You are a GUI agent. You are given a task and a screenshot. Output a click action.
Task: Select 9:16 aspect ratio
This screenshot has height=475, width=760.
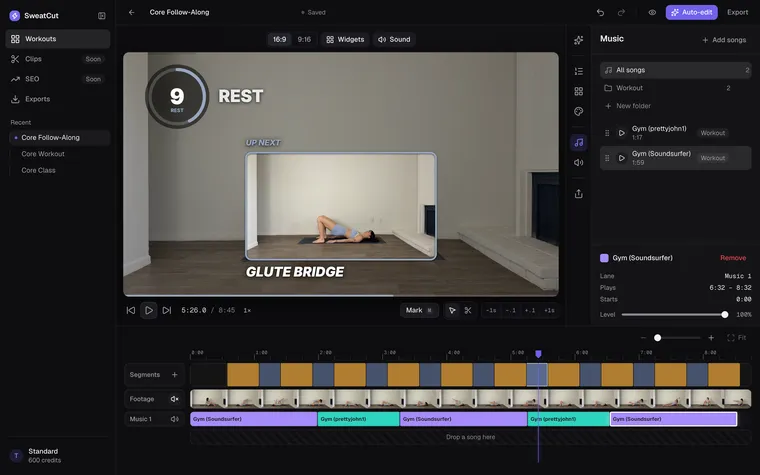coord(304,40)
